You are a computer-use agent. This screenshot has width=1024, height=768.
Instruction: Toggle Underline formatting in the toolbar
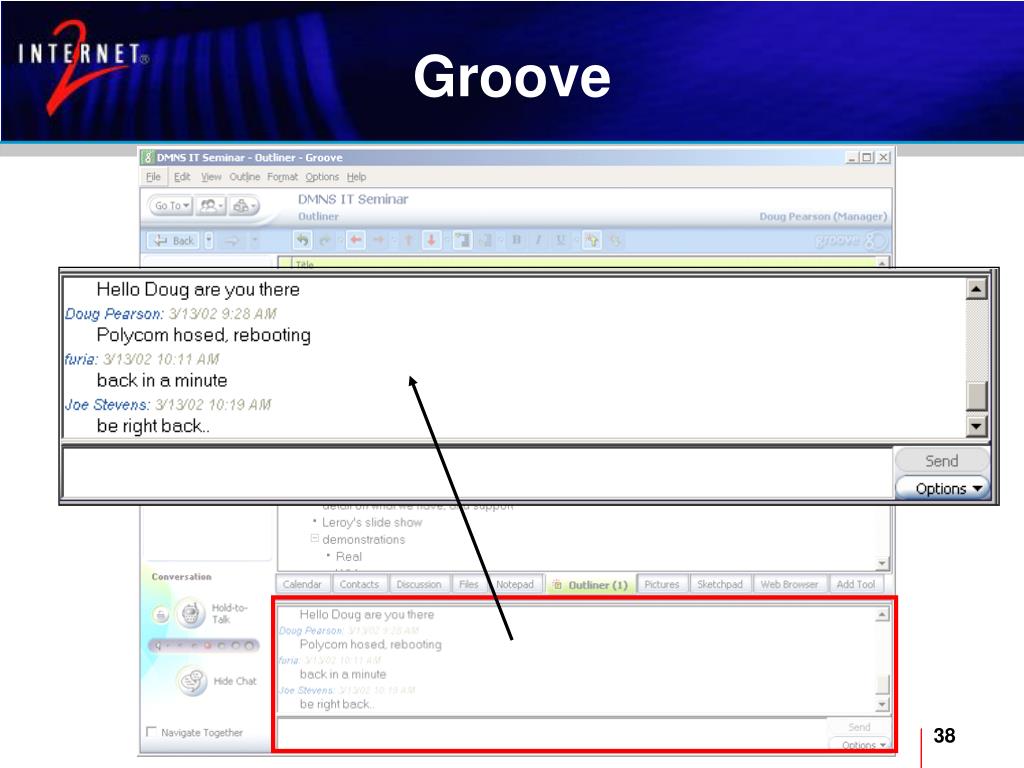tap(560, 240)
